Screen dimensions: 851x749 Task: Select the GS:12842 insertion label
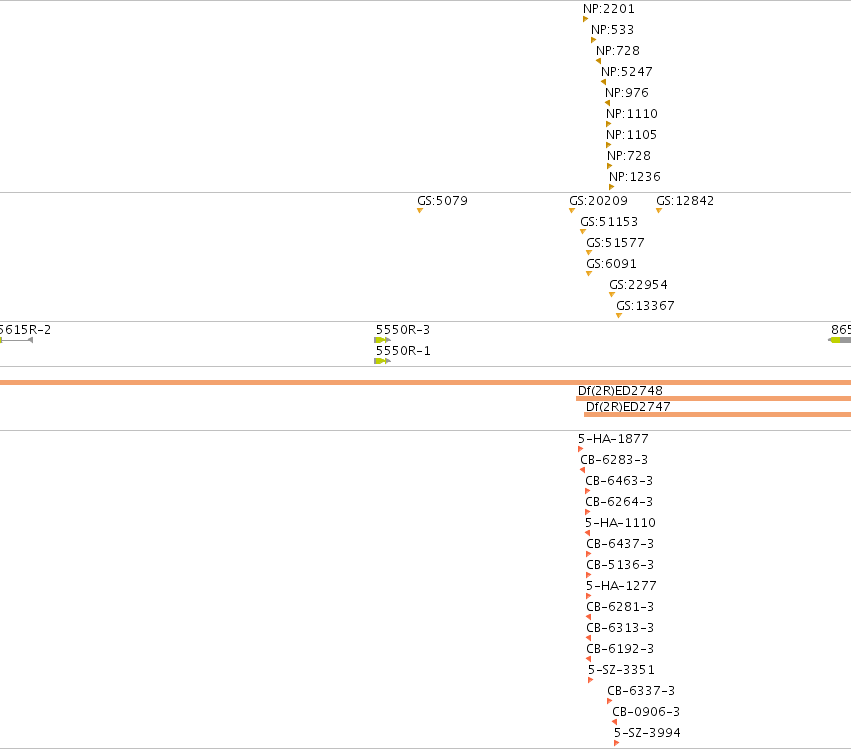point(685,201)
